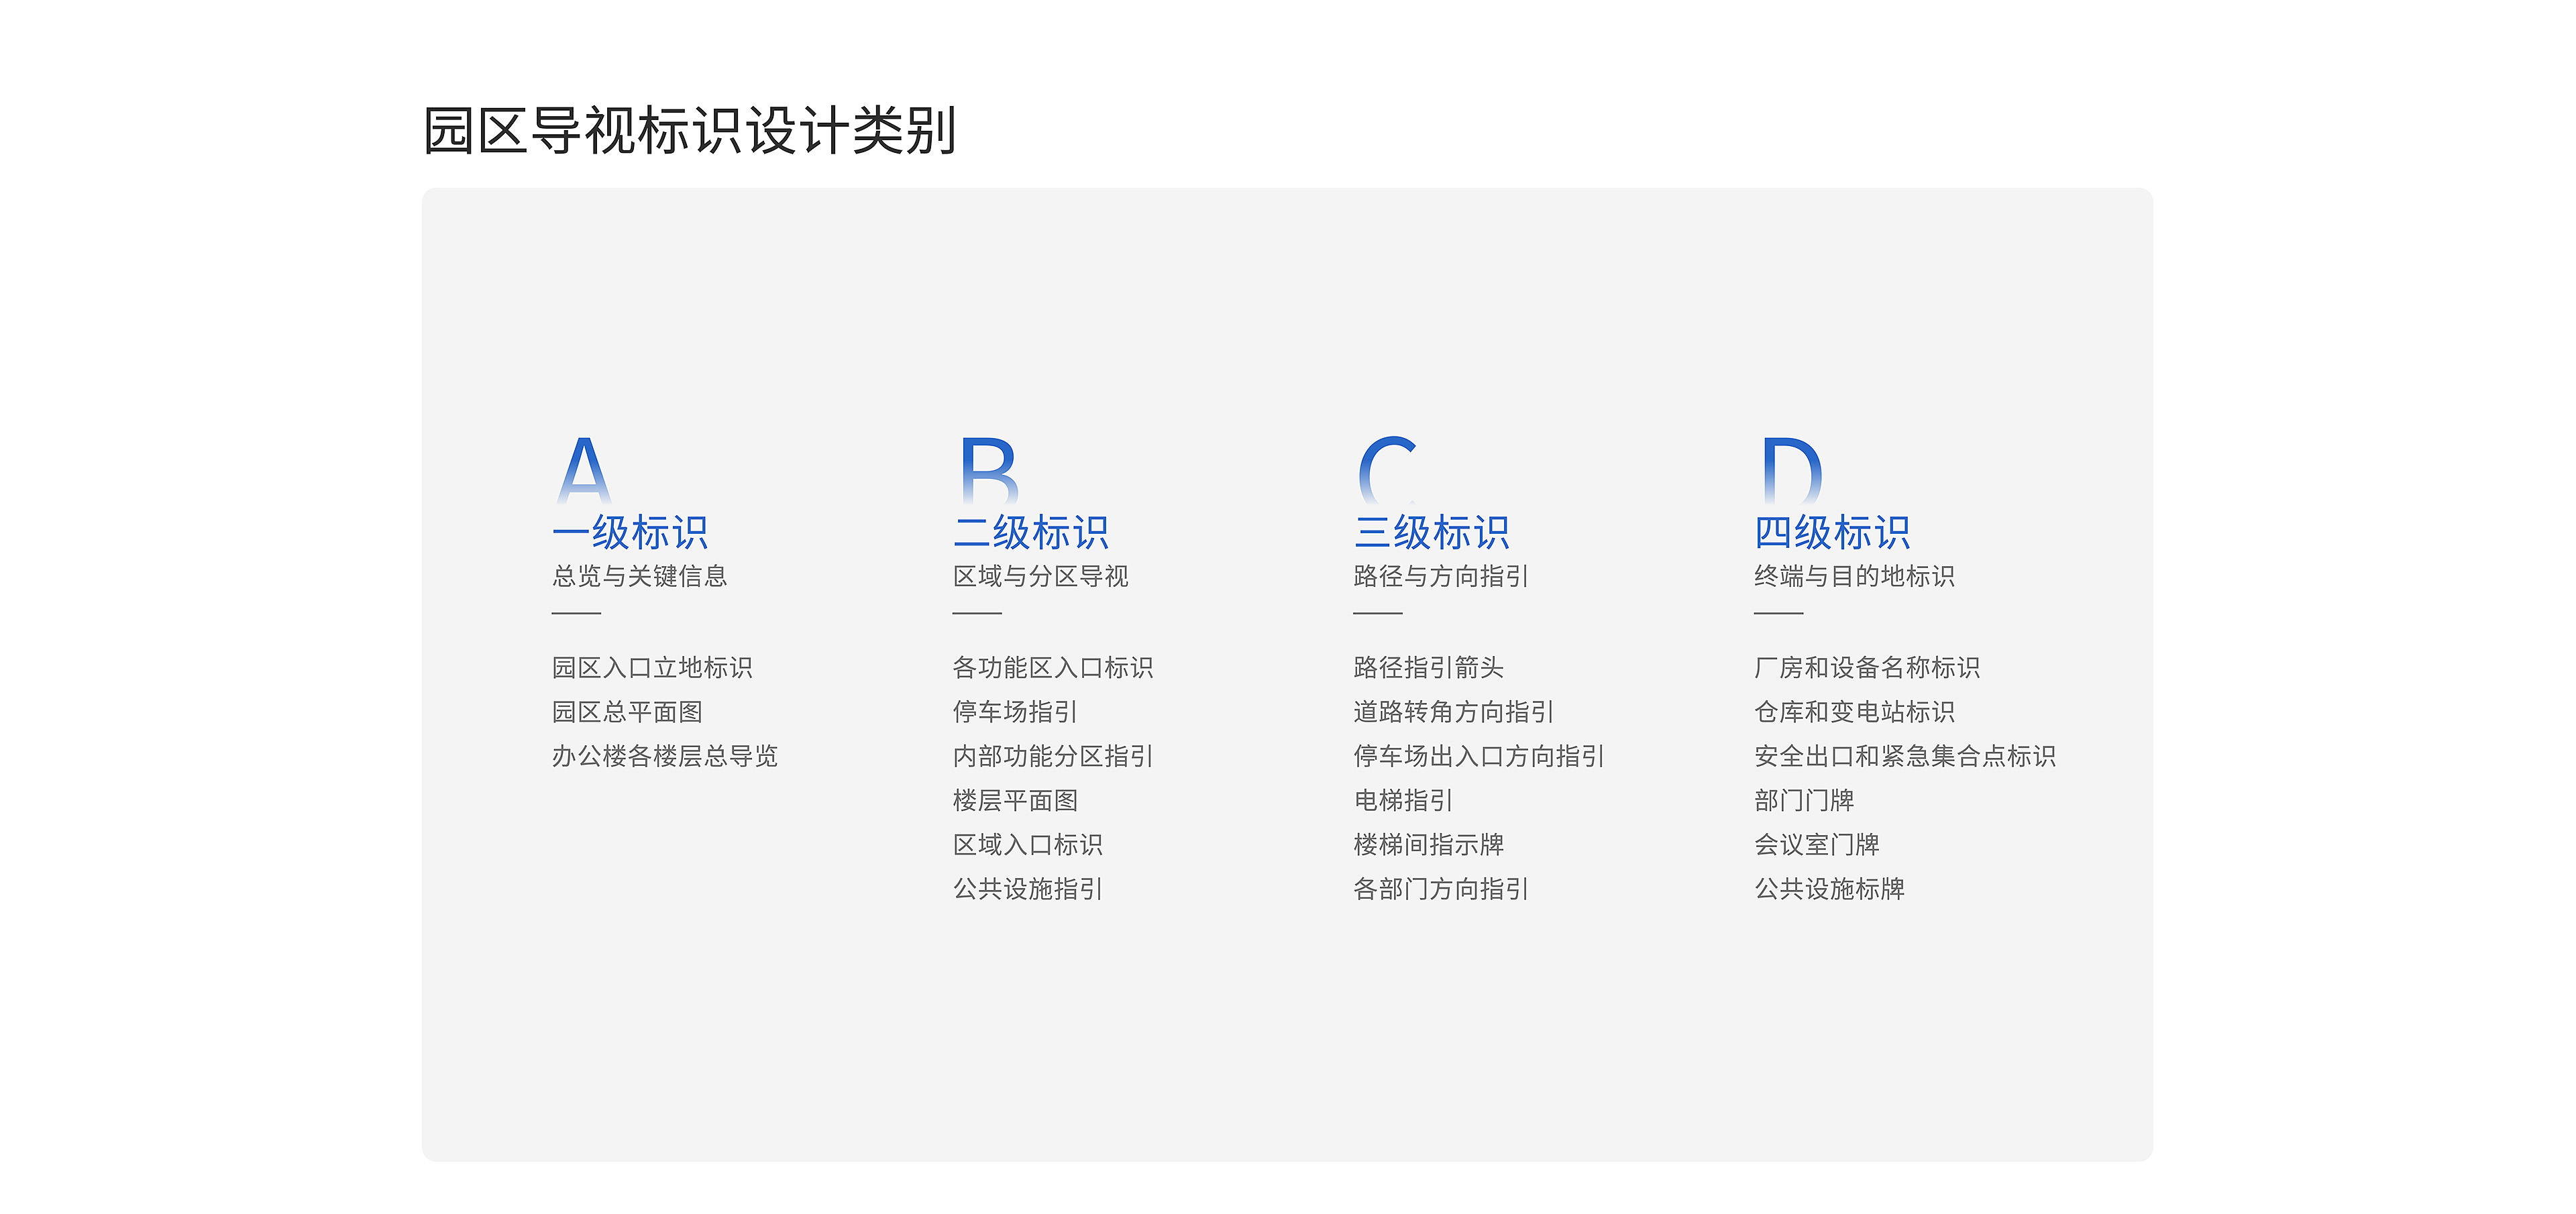Viewport: 2576px width, 1214px height.
Task: Click 楼层平面图 list item
Action: point(1015,800)
